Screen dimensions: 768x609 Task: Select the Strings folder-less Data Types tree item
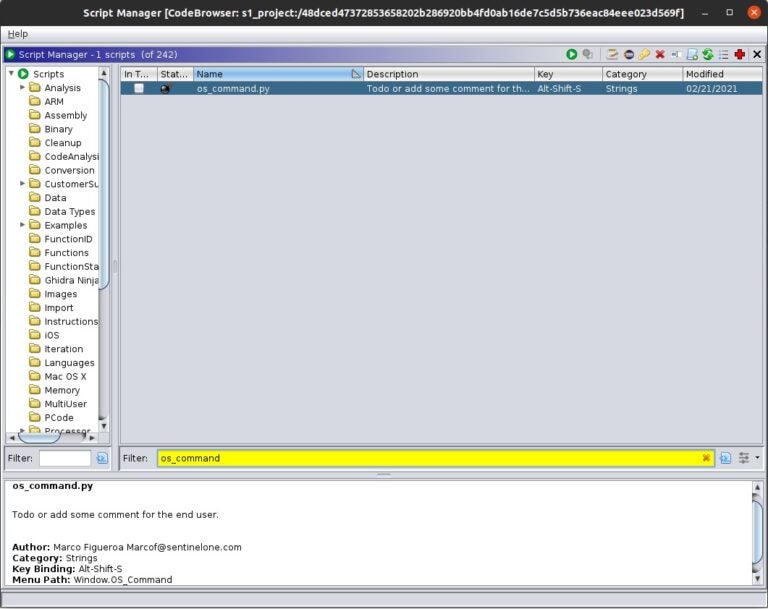click(x=69, y=212)
